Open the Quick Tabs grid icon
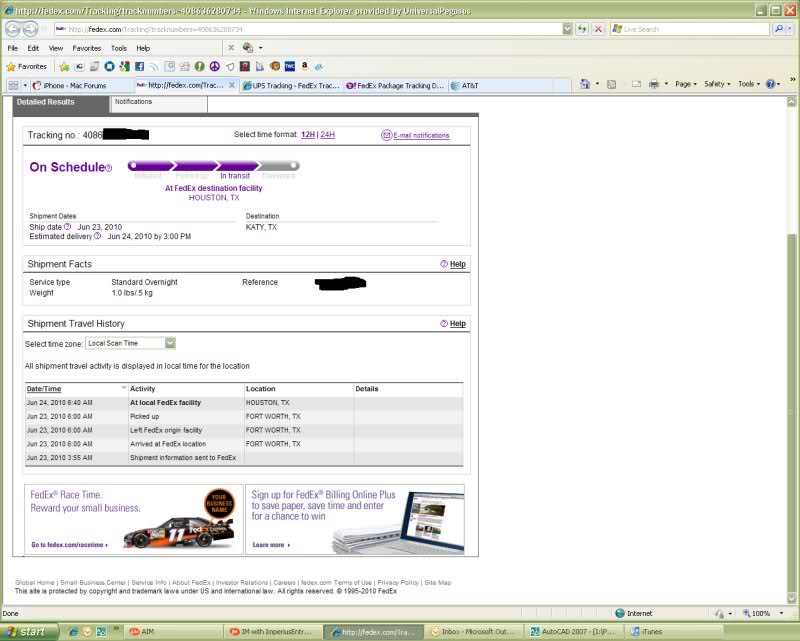Screen dimensions: 800x641 pos(13,85)
